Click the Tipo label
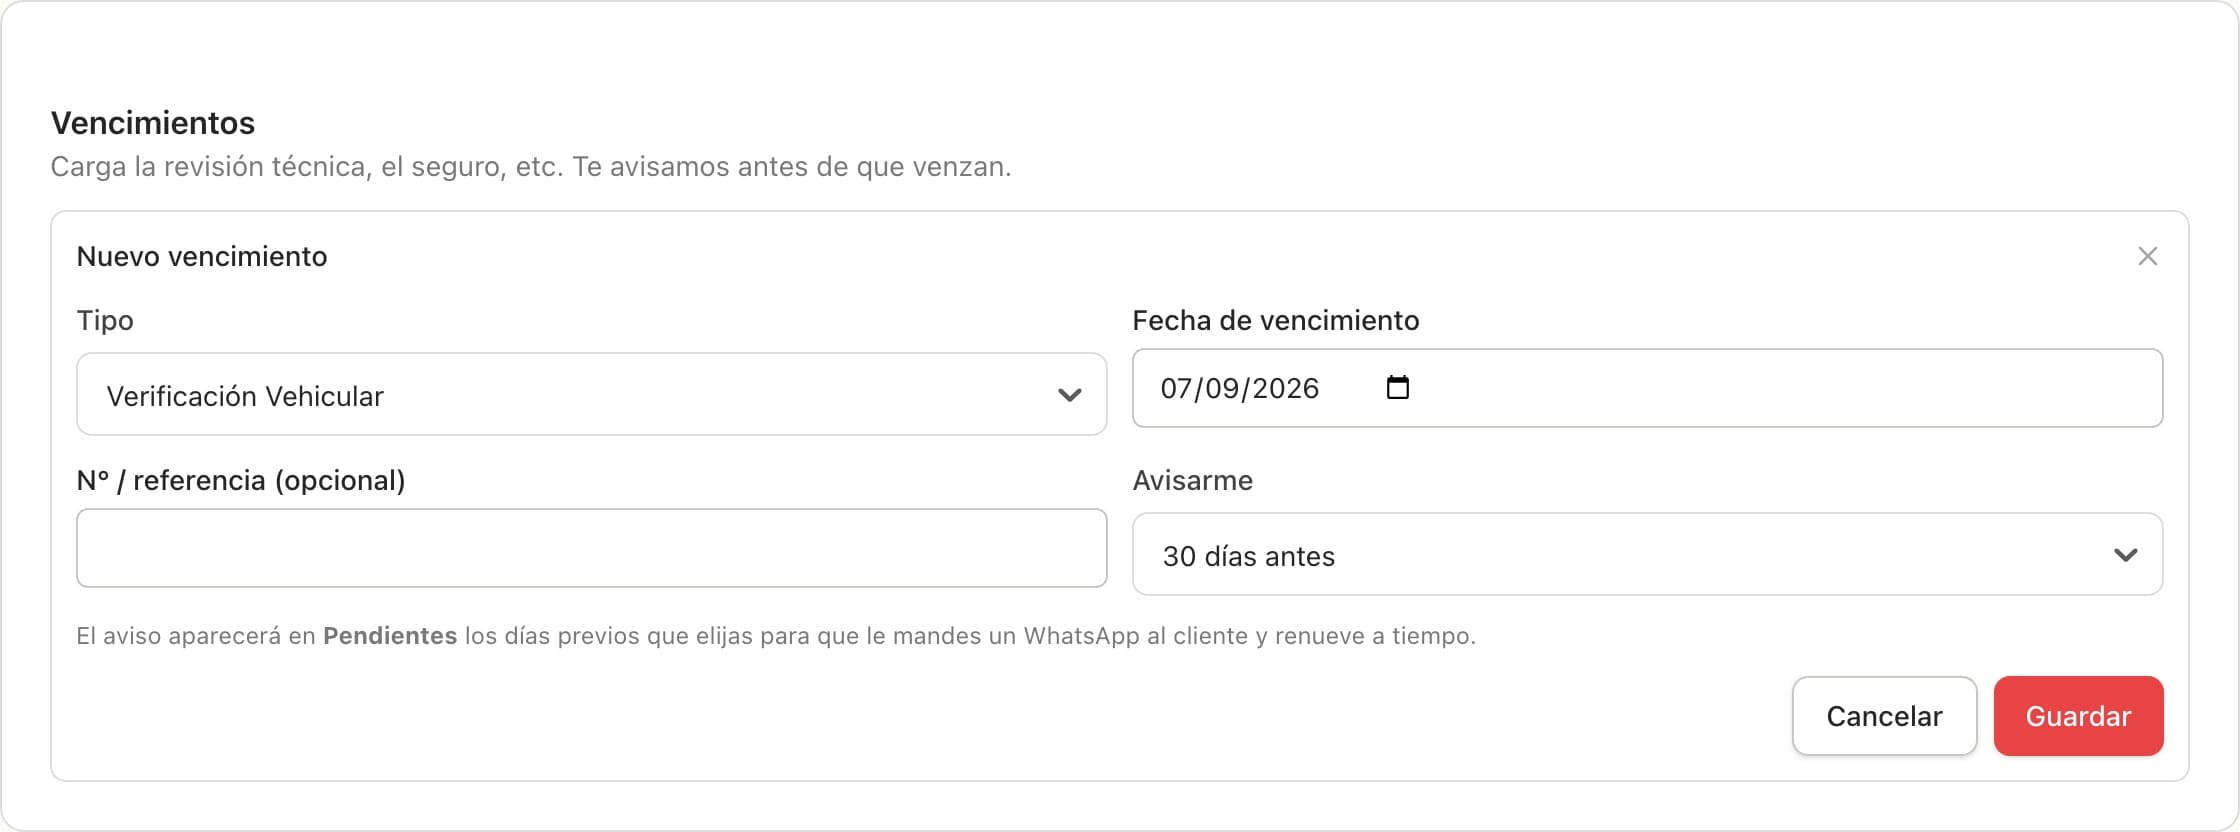Viewport: 2240px width, 832px height. point(105,321)
